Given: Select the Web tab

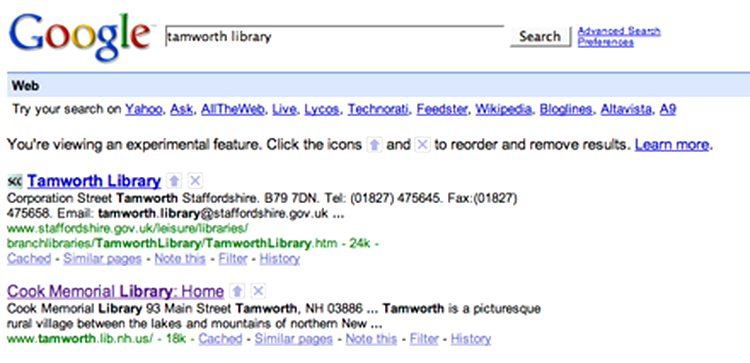Looking at the screenshot, I should 26,86.
